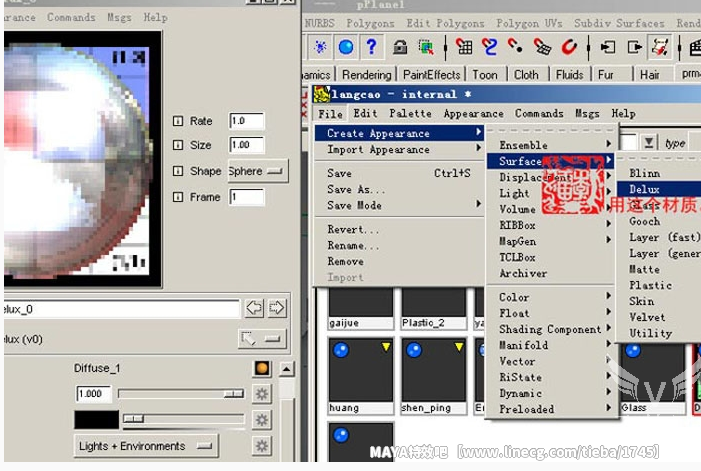This screenshot has width=701, height=471.
Task: Click the slider beside black color swatch
Action: (184, 419)
